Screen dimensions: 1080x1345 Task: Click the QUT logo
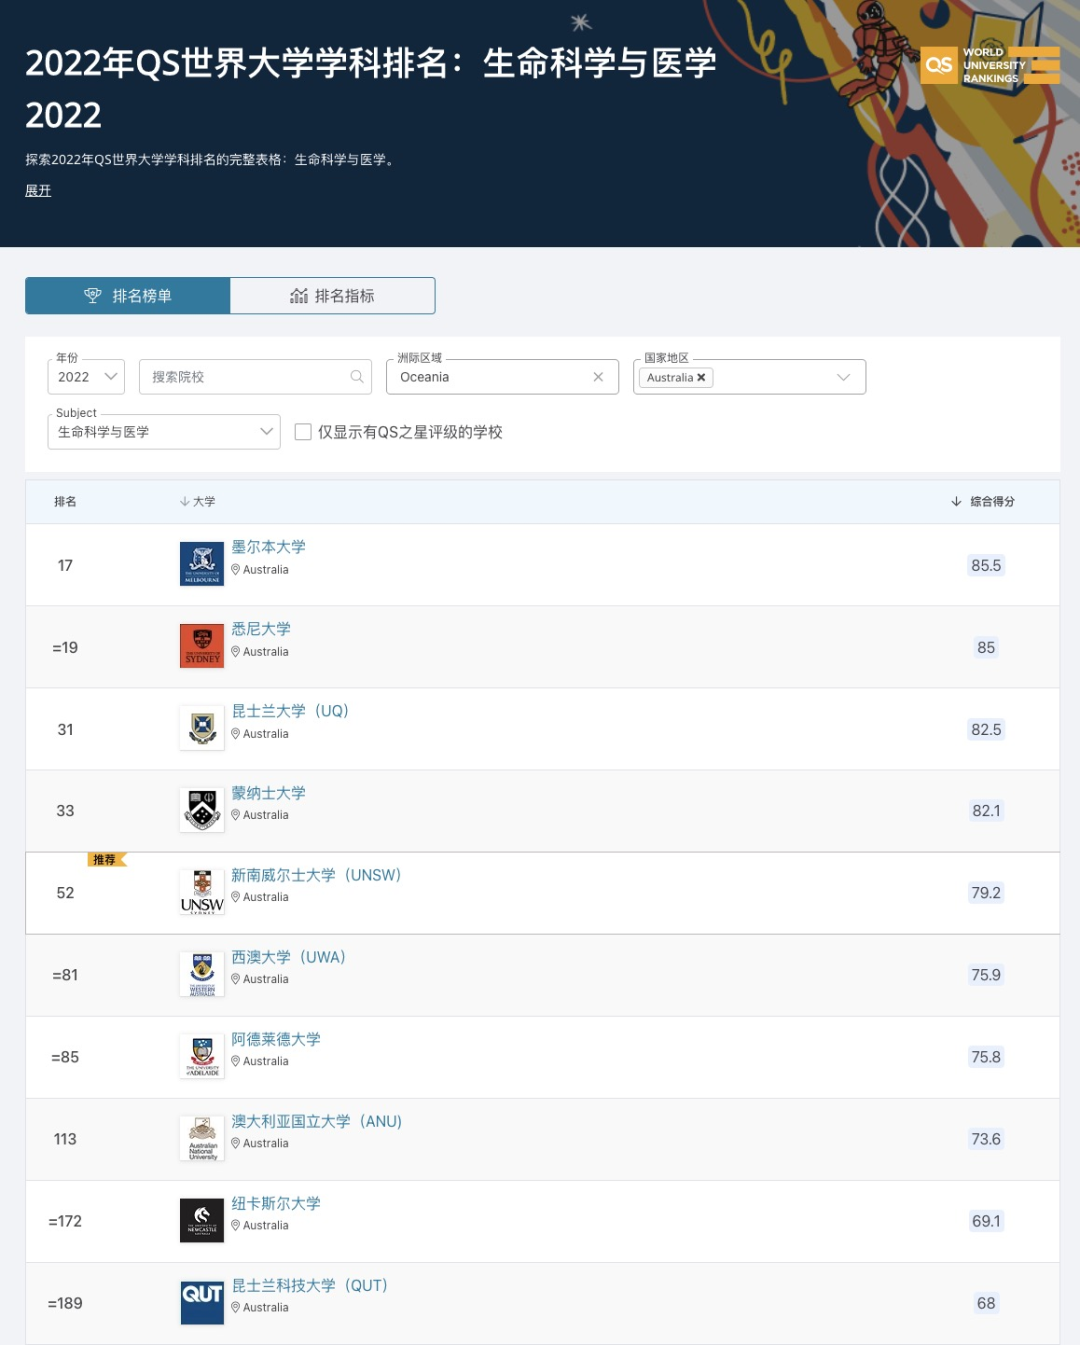(202, 1302)
